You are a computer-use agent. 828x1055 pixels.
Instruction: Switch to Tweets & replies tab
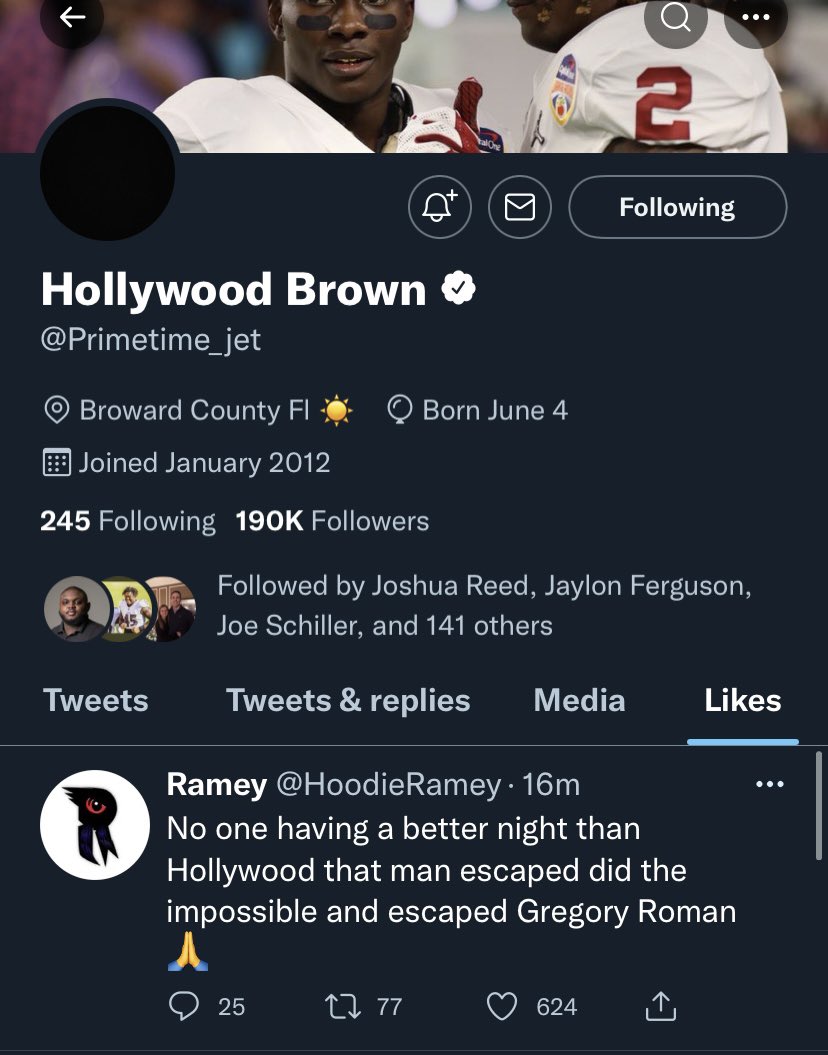coord(348,700)
